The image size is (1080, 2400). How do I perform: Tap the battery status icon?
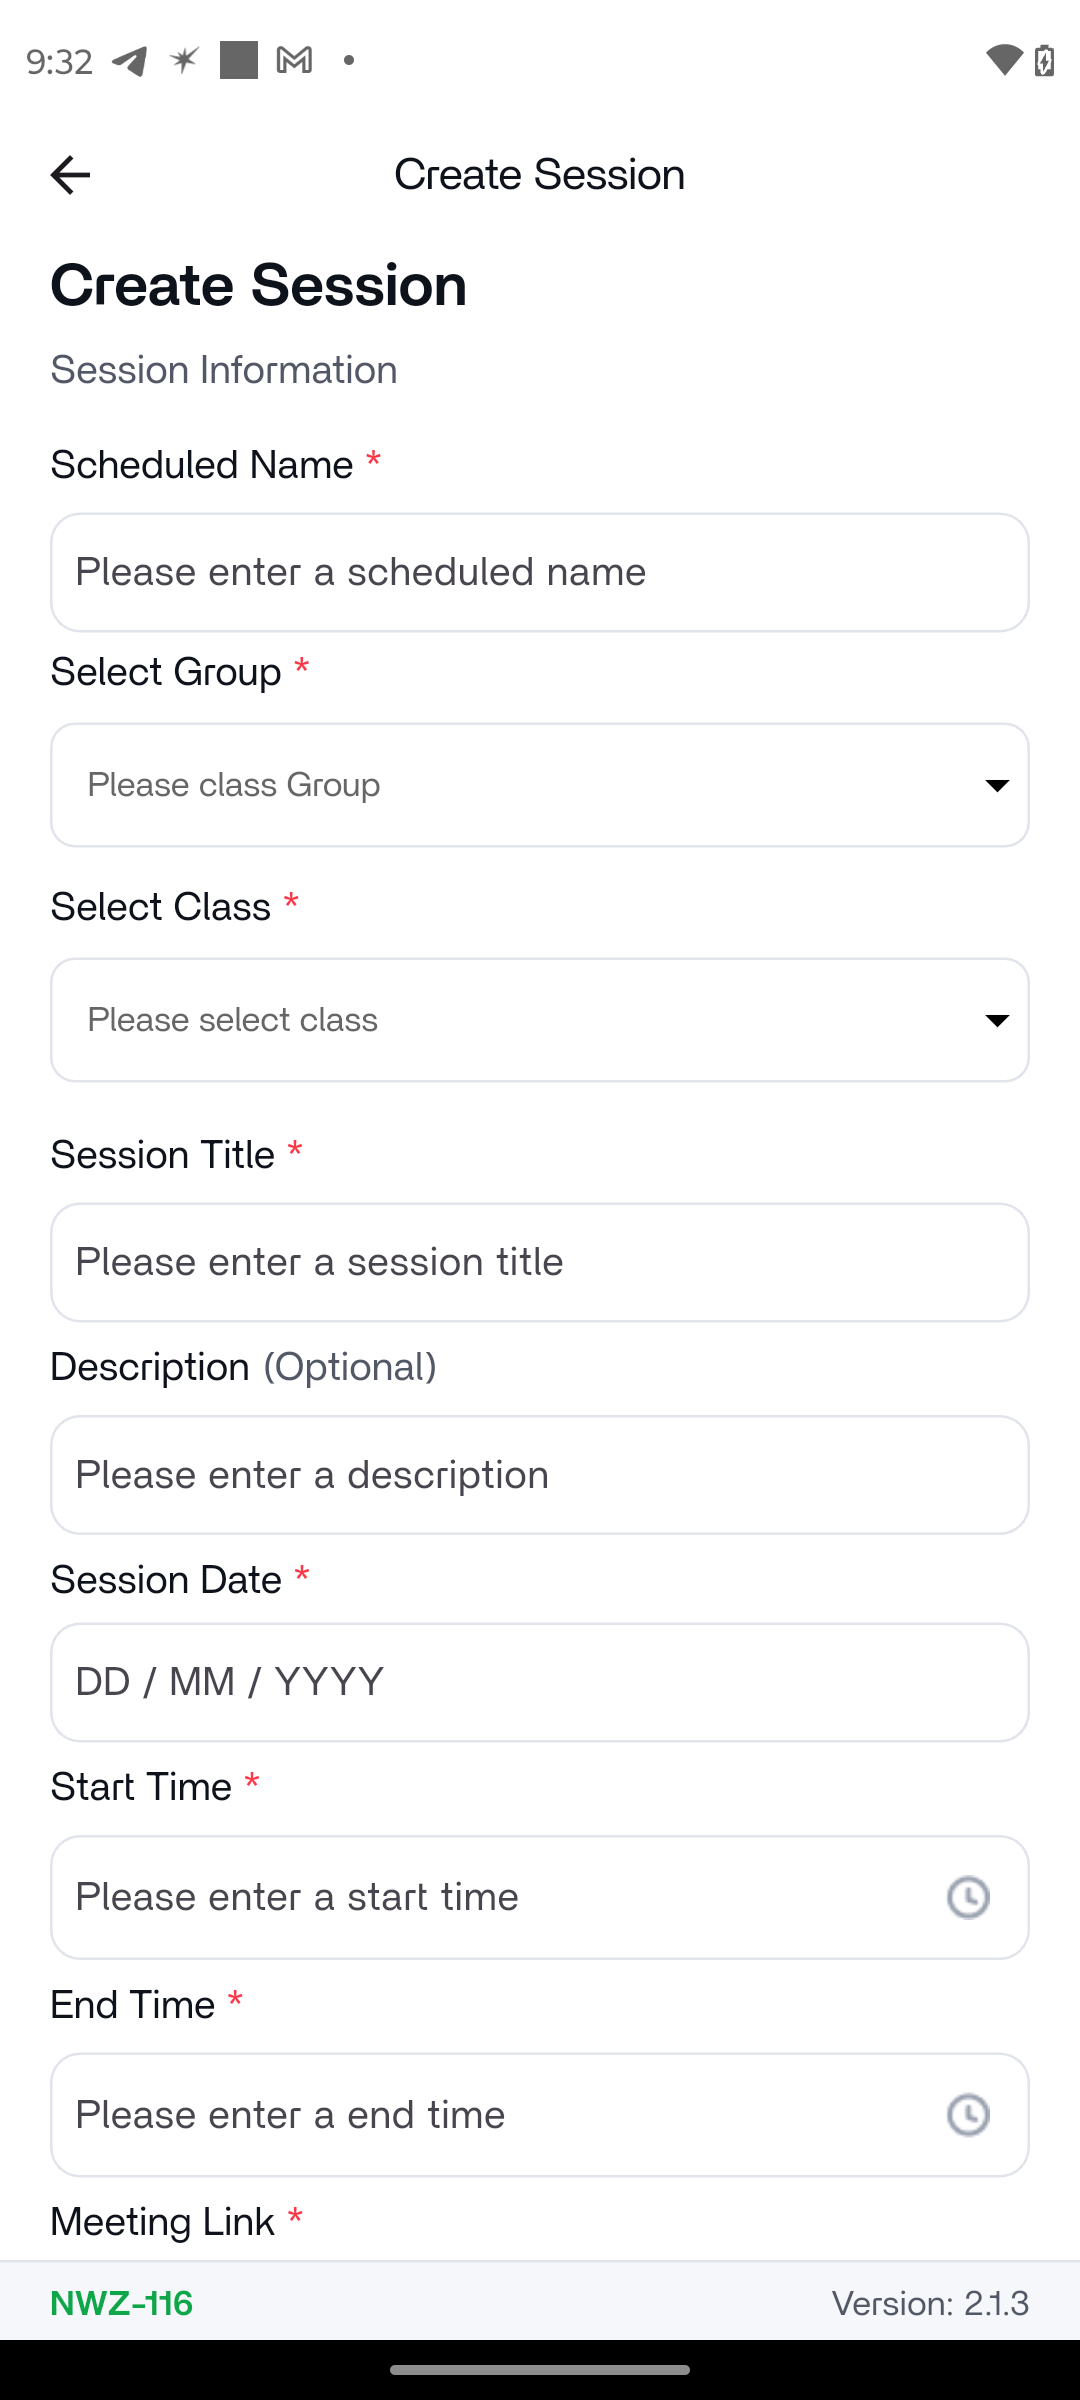[1044, 60]
